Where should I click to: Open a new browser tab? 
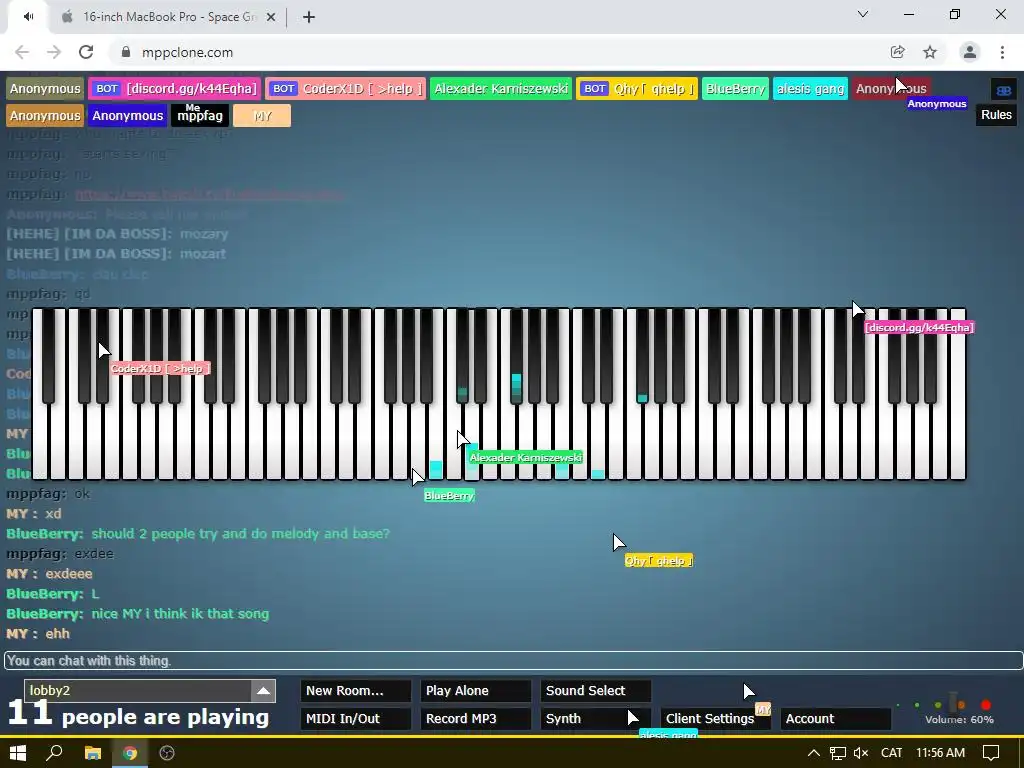pyautogui.click(x=309, y=17)
